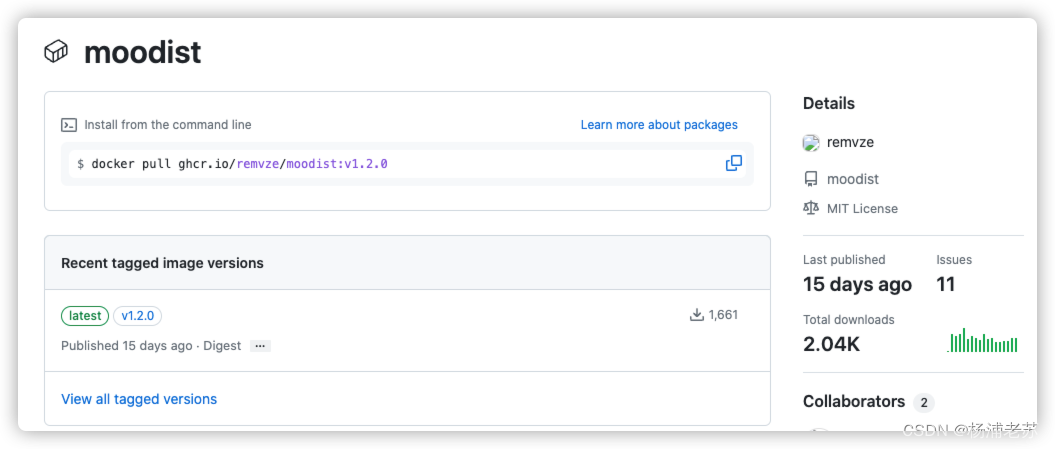The height and width of the screenshot is (449, 1055).
Task: Click the 15 days ago value
Action: pyautogui.click(x=857, y=285)
